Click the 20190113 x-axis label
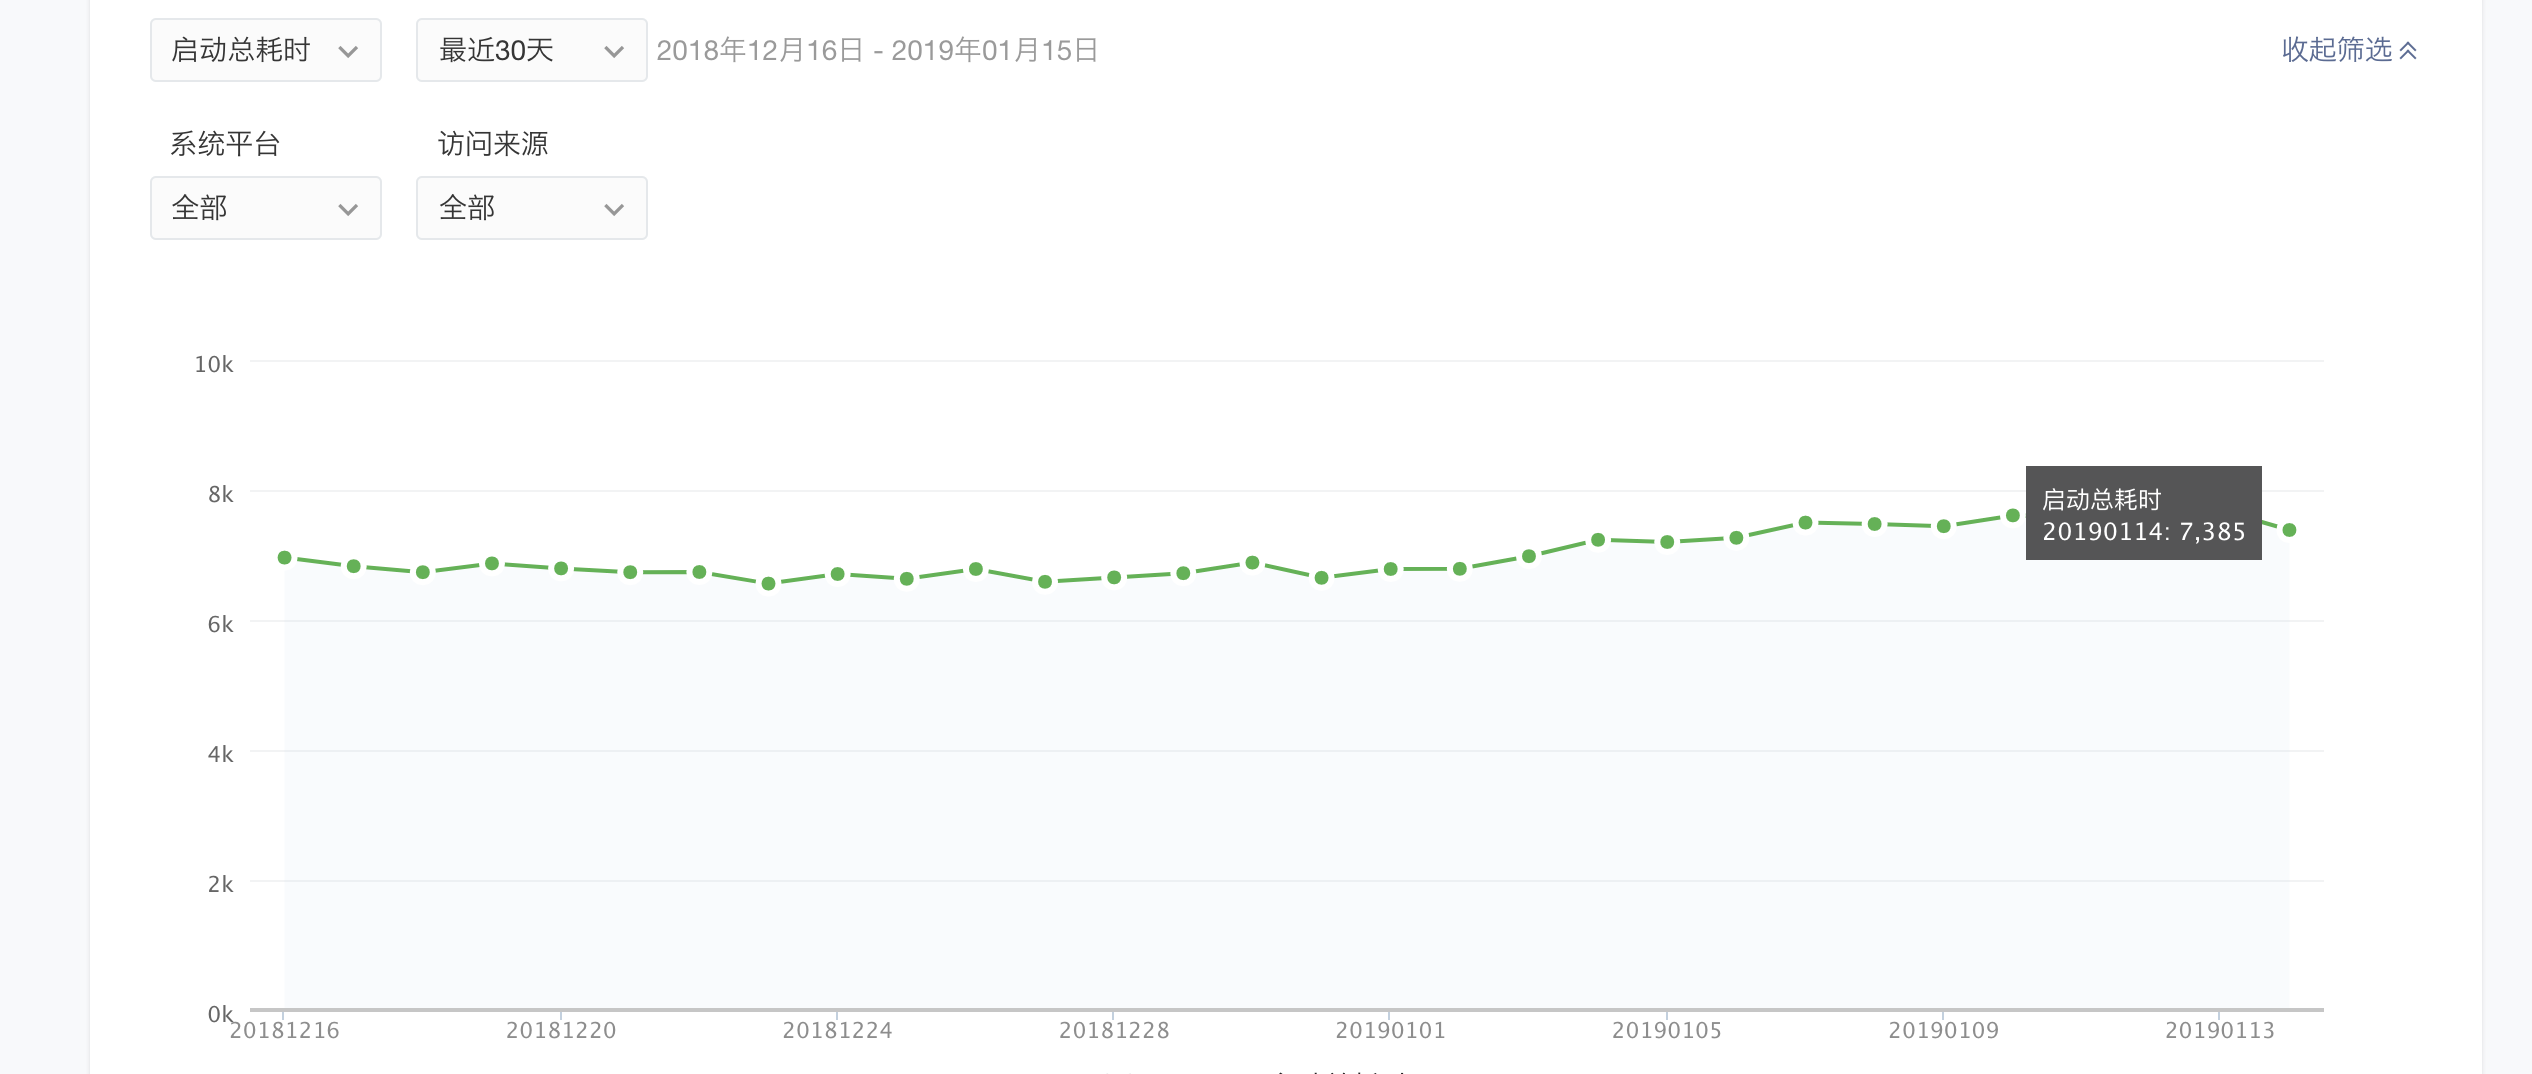 click(x=2219, y=1030)
